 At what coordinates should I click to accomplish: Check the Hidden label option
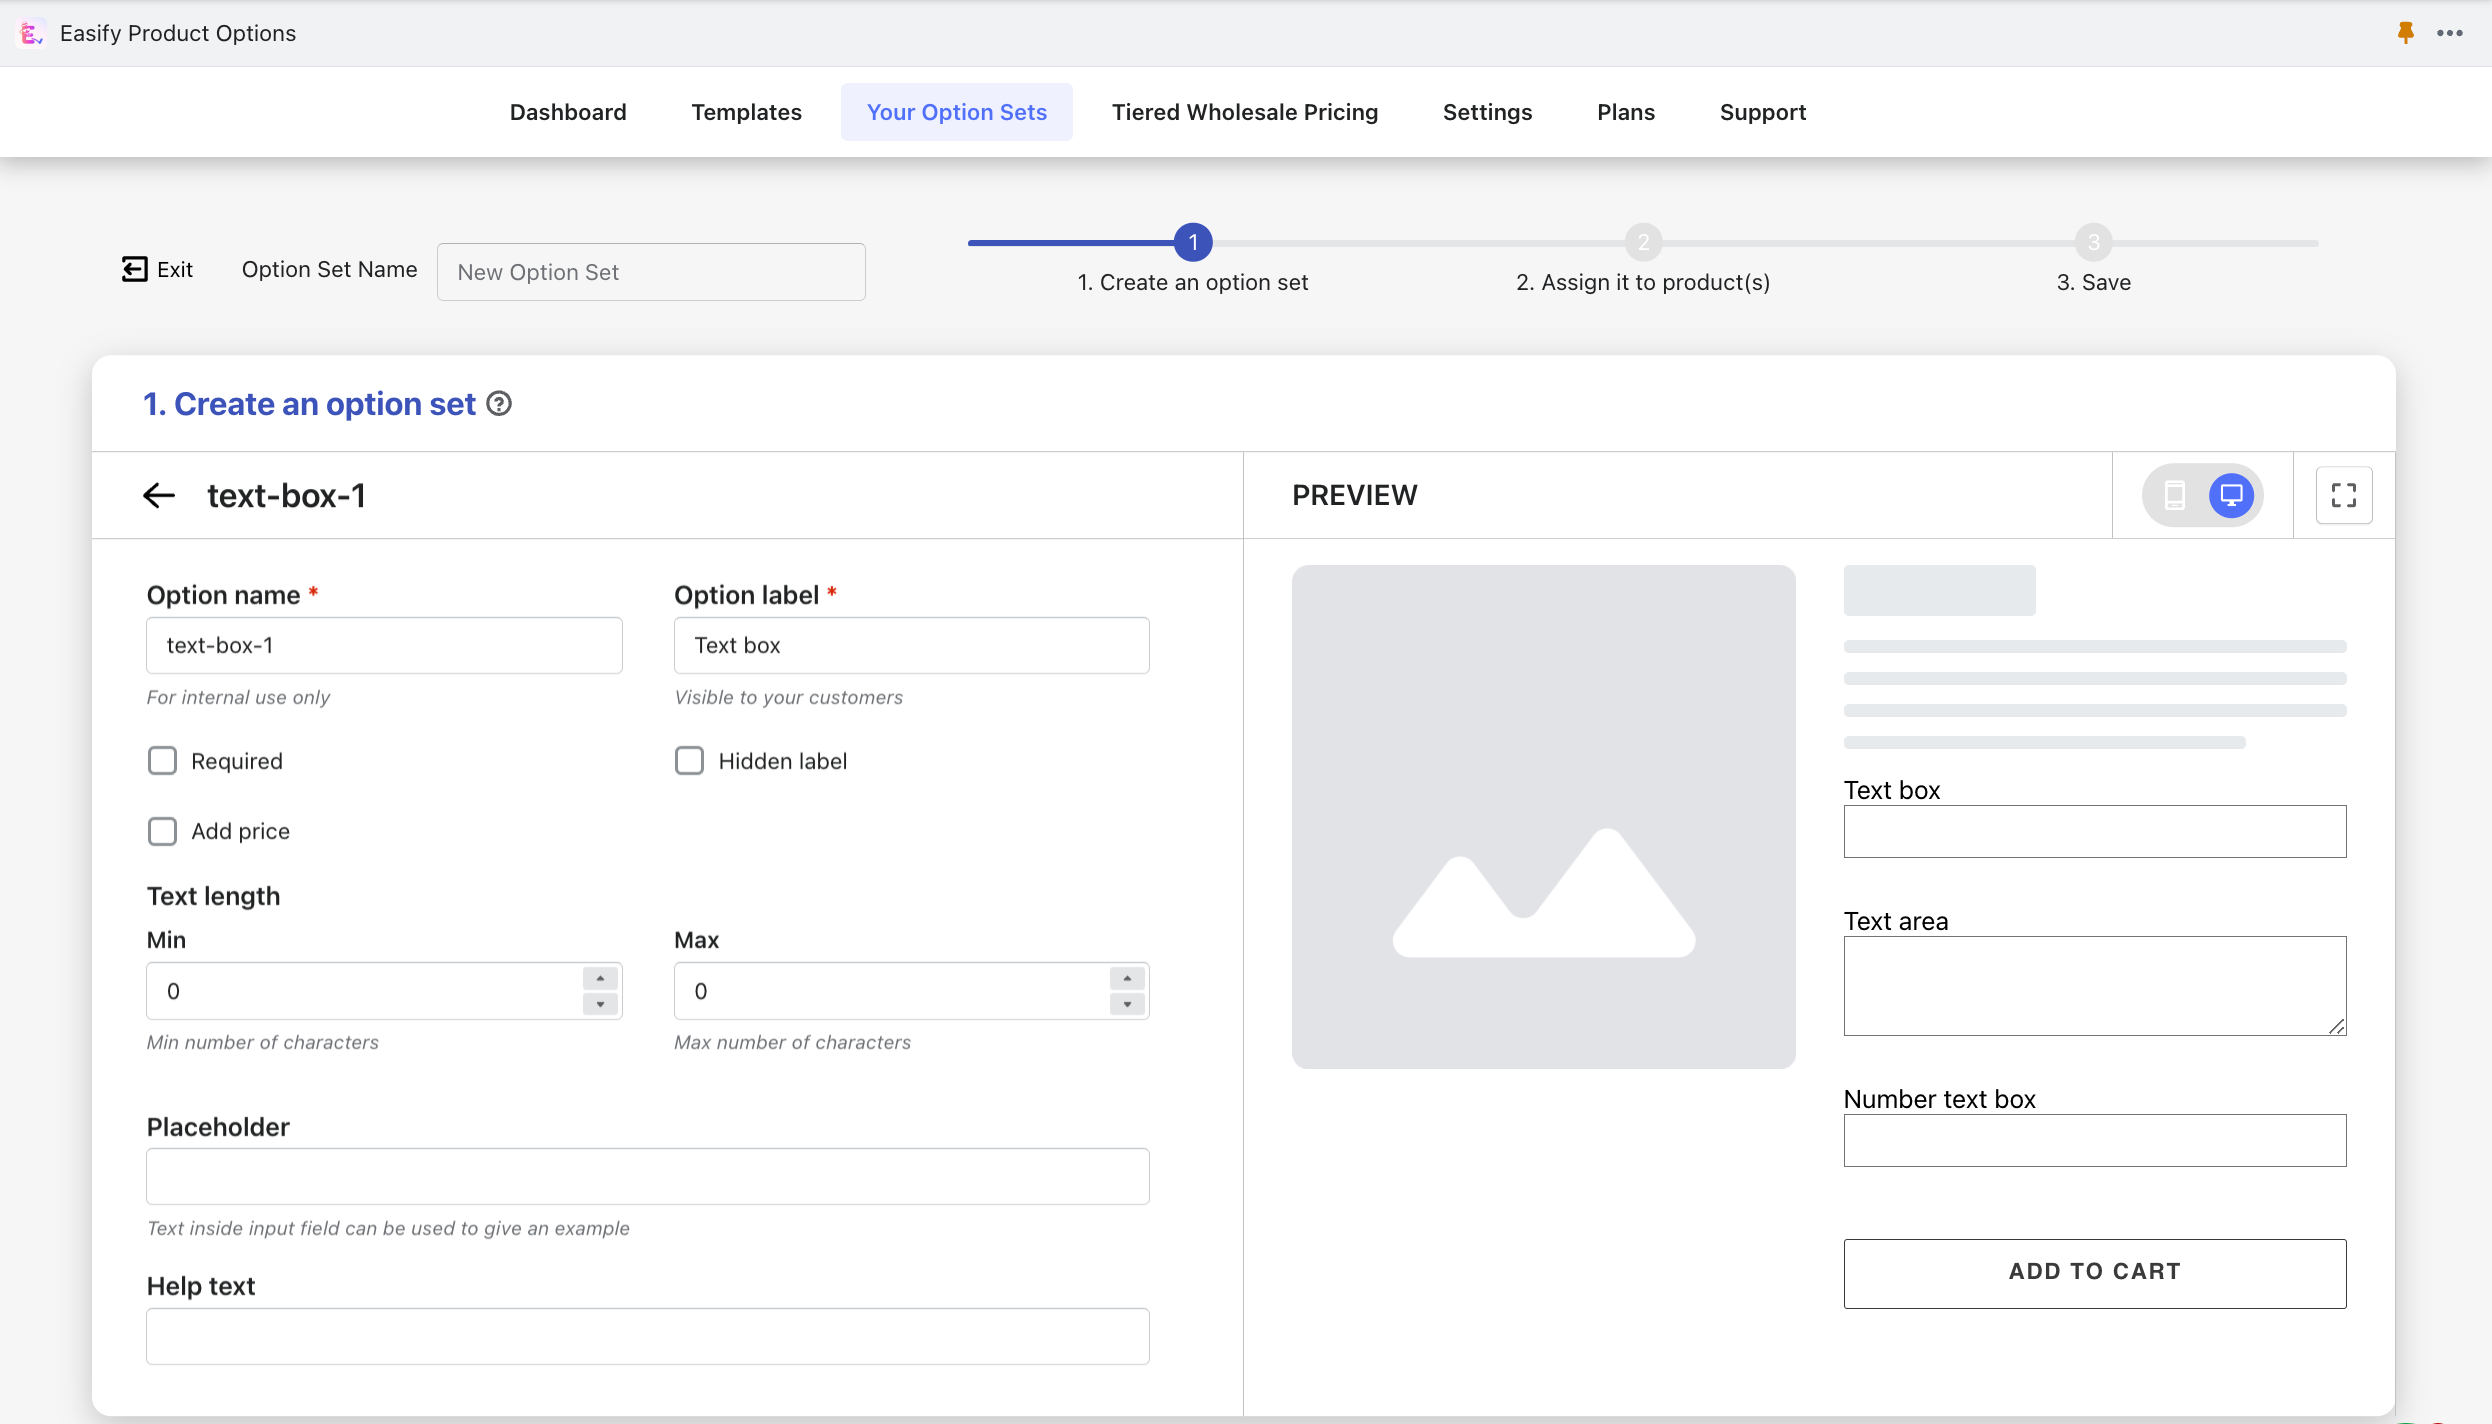pyautogui.click(x=689, y=760)
